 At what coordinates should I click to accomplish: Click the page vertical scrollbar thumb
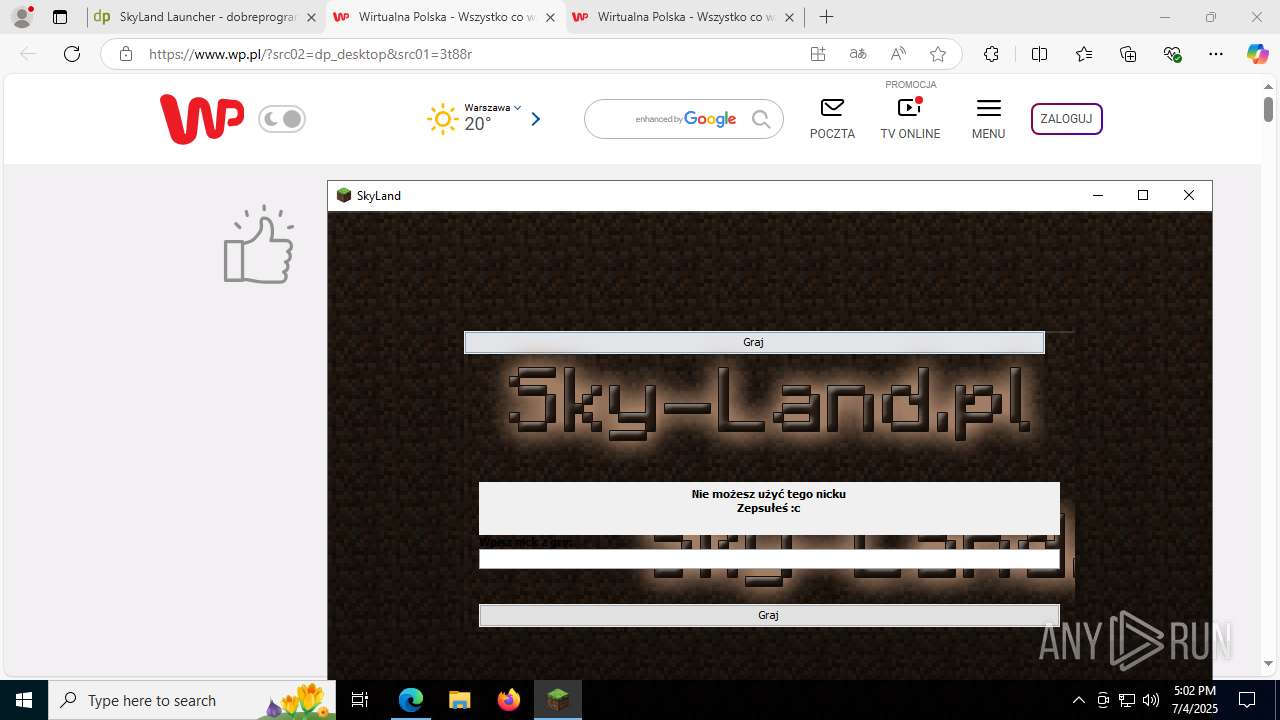pyautogui.click(x=1268, y=108)
